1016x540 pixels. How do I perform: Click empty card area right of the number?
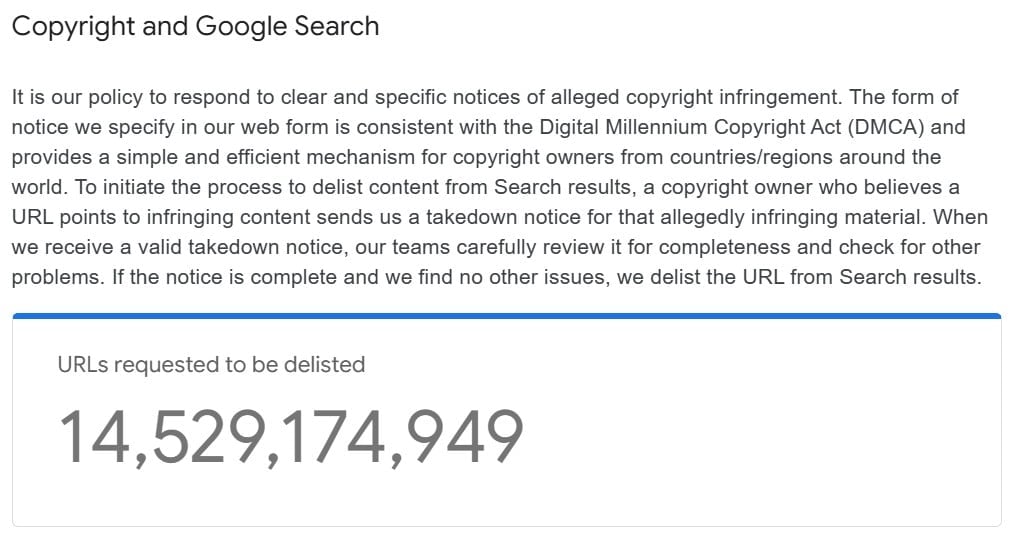(x=765, y=438)
